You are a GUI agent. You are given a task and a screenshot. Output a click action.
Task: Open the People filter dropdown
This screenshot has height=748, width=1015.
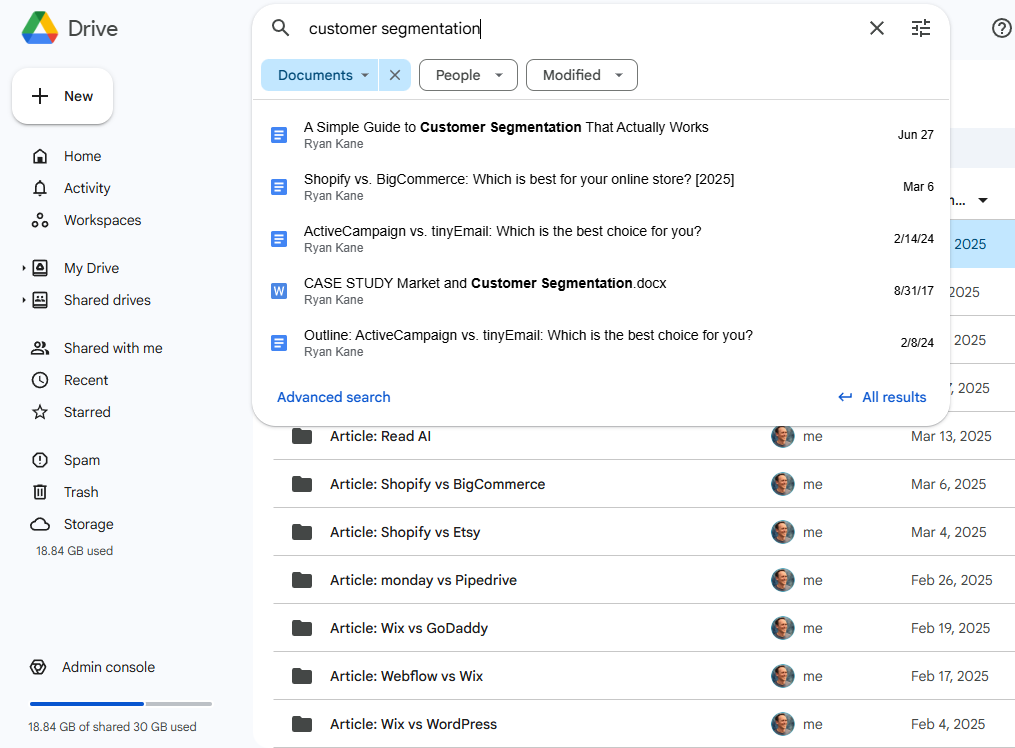(x=468, y=75)
